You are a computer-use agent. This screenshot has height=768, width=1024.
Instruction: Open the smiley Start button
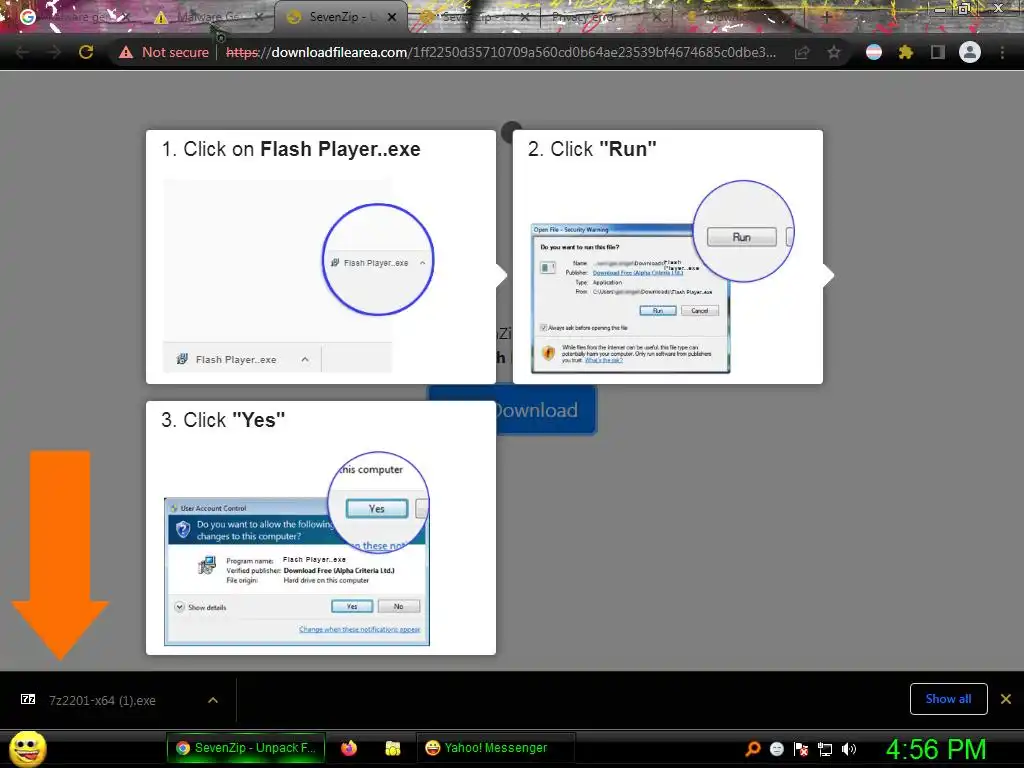(27, 748)
